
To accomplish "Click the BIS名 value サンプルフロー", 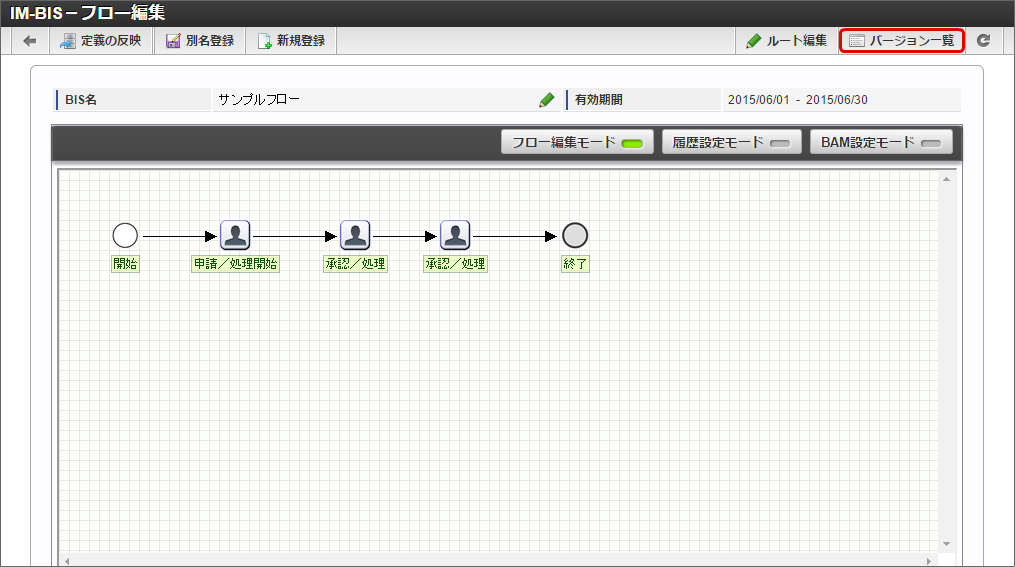I will 259,100.
